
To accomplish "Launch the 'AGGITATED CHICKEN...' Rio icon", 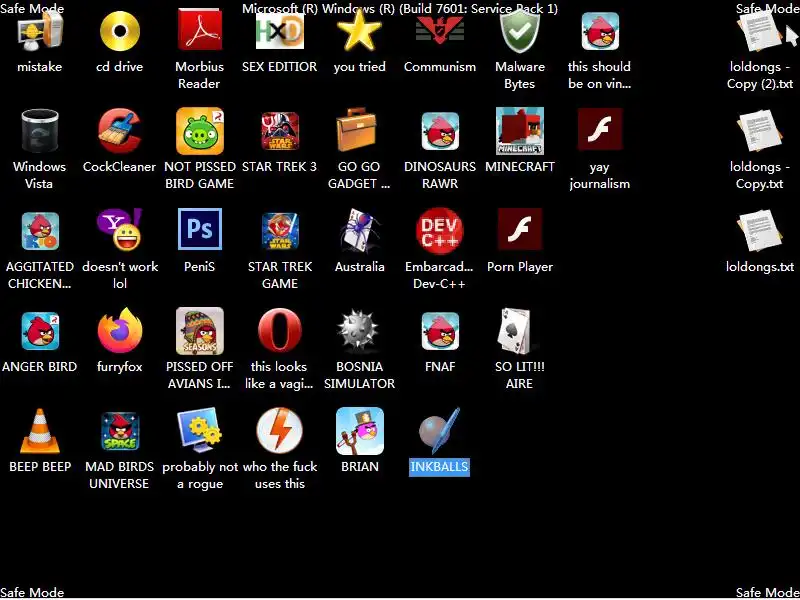I will [x=40, y=231].
